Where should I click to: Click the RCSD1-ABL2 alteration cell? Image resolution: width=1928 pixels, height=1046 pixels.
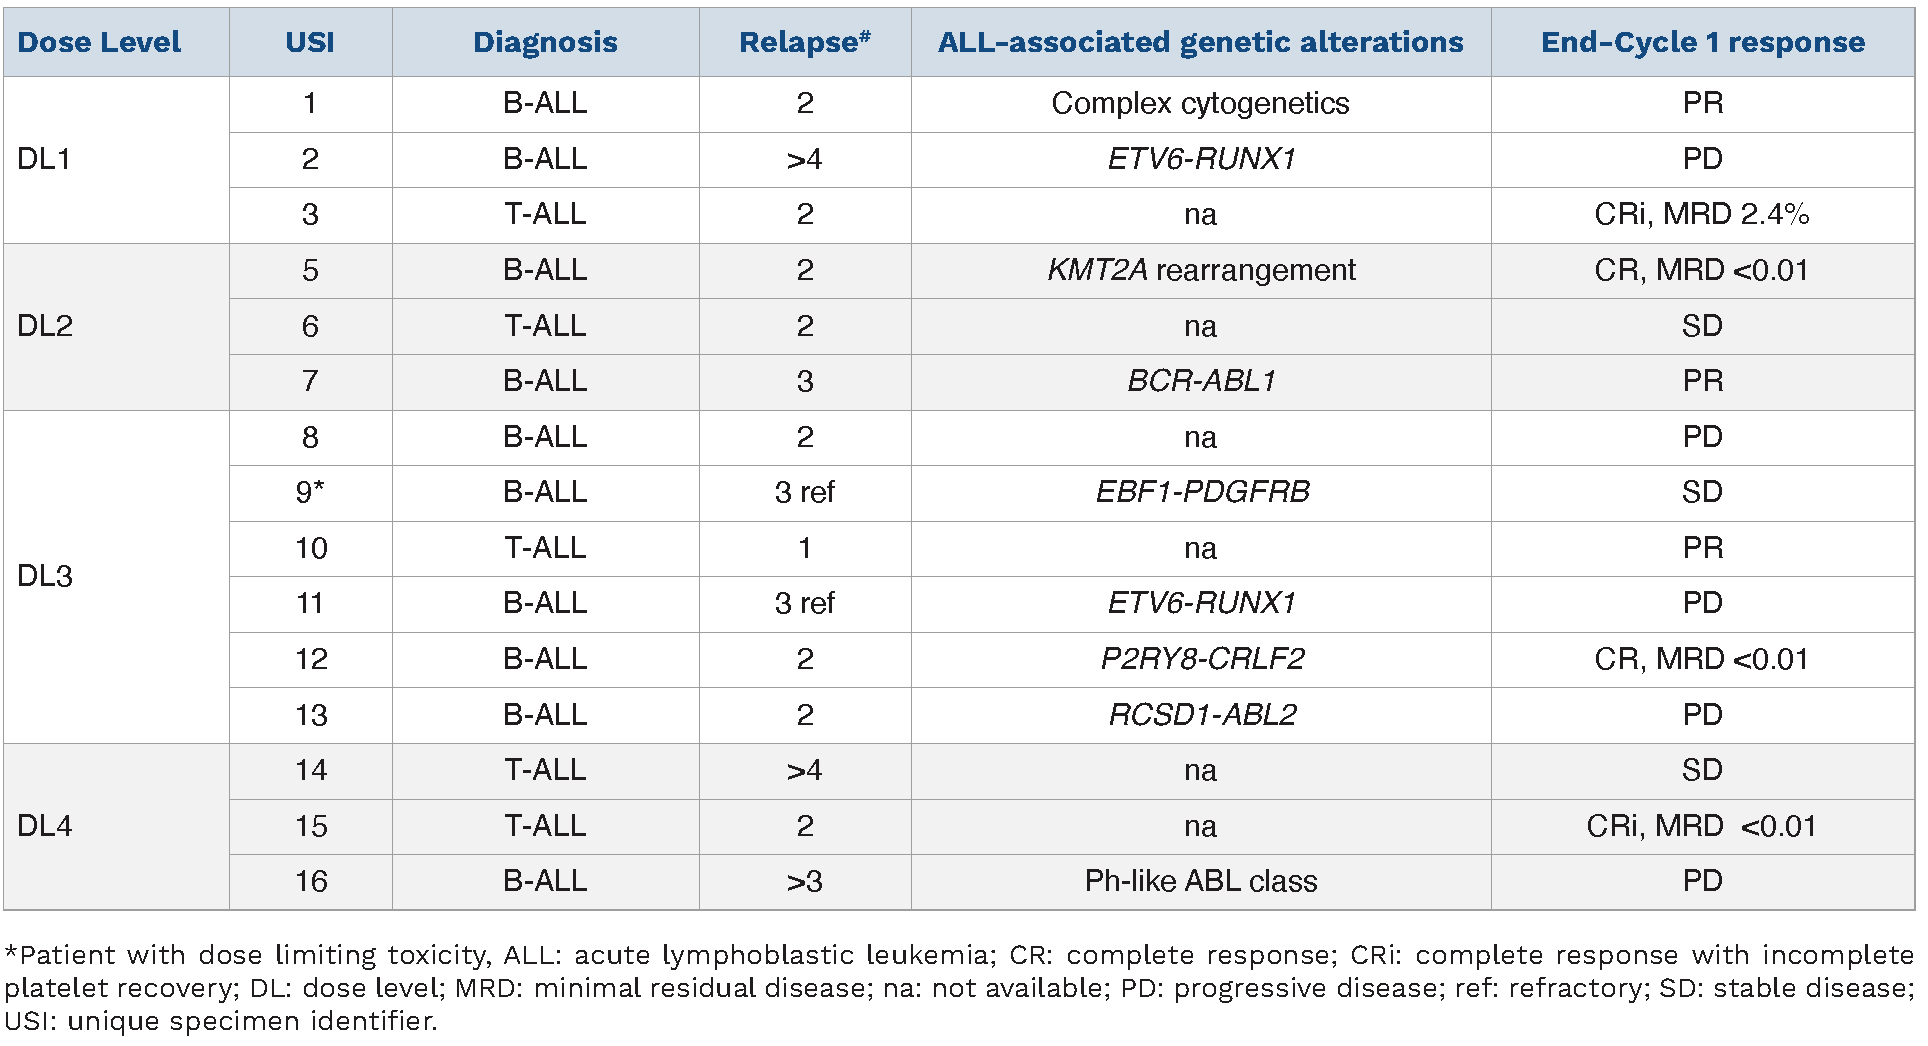tap(1202, 715)
